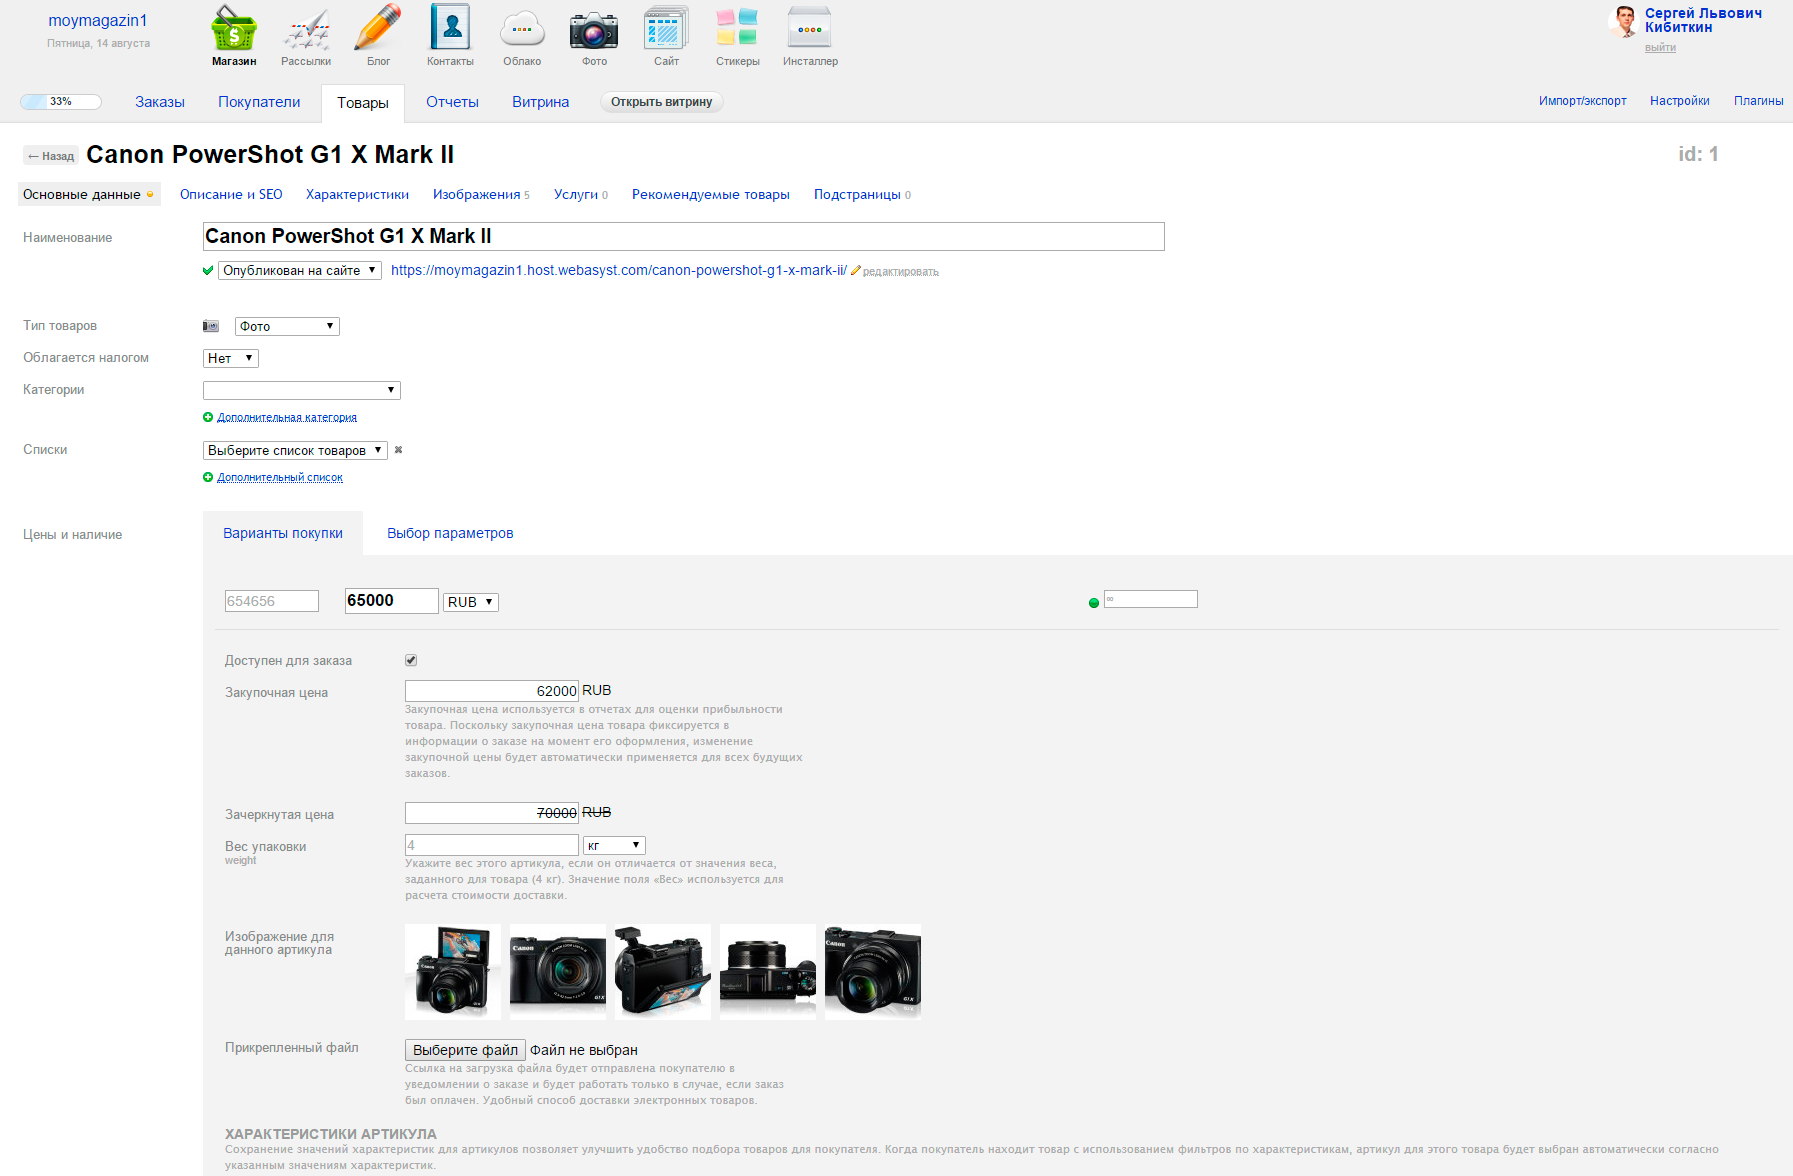Click the green stock status dot
The image size is (1793, 1176).
pyautogui.click(x=1094, y=602)
